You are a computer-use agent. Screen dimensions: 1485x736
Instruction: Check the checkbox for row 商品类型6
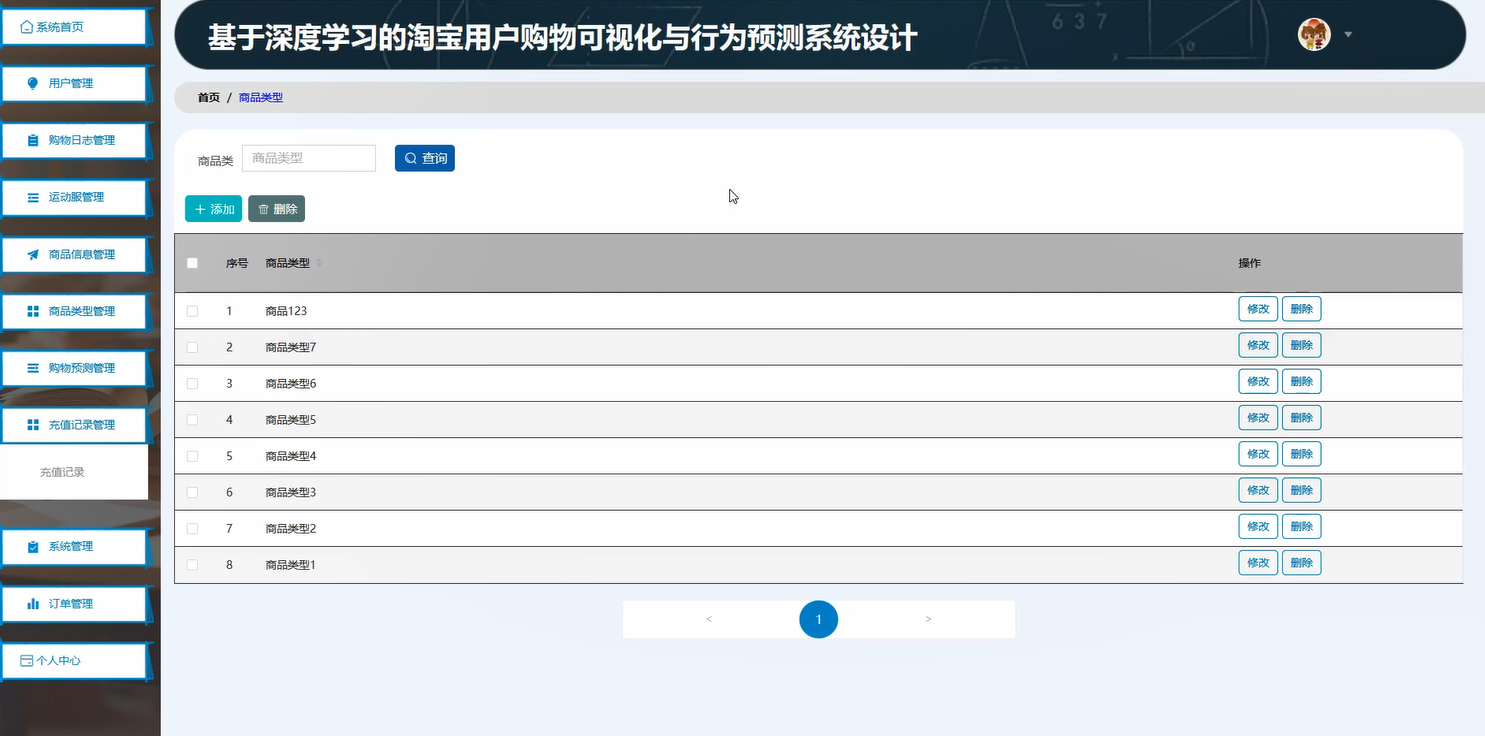point(192,383)
